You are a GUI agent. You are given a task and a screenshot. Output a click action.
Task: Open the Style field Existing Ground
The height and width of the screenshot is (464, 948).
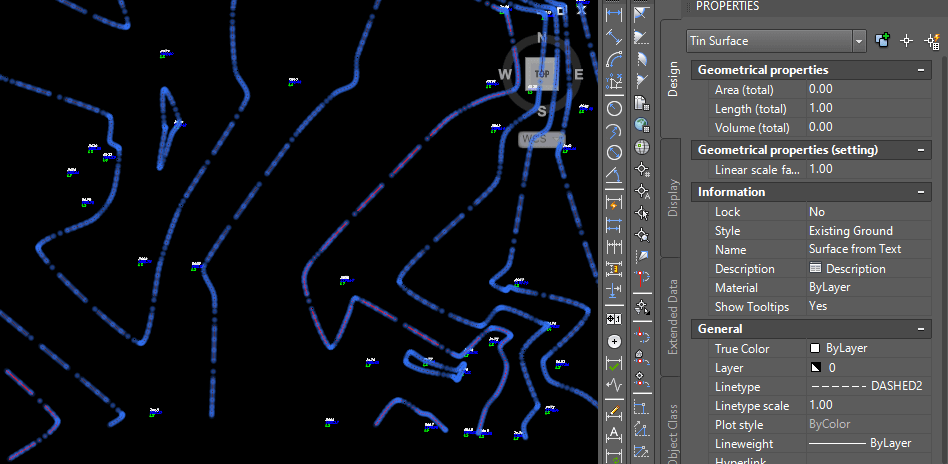coord(869,230)
